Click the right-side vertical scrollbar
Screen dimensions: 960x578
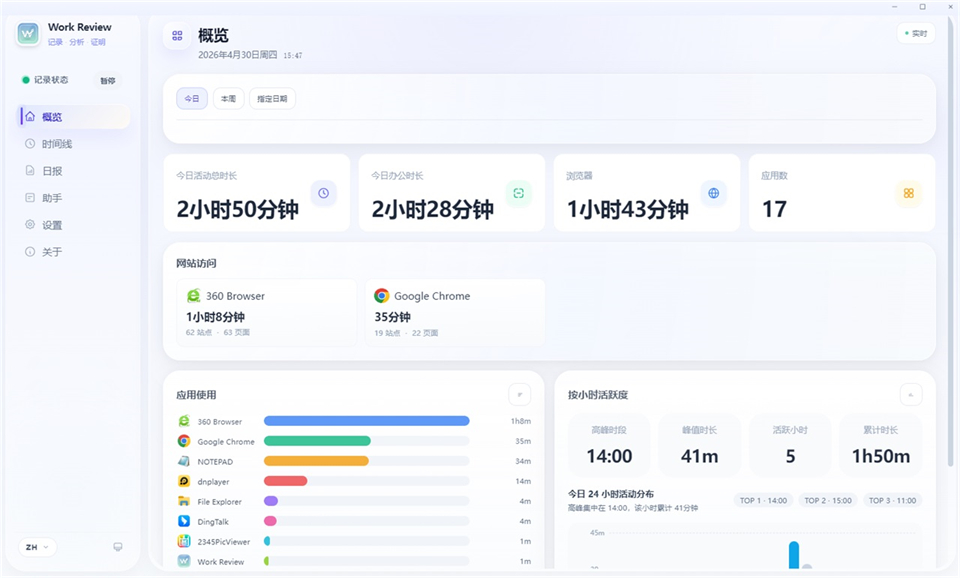[950, 240]
